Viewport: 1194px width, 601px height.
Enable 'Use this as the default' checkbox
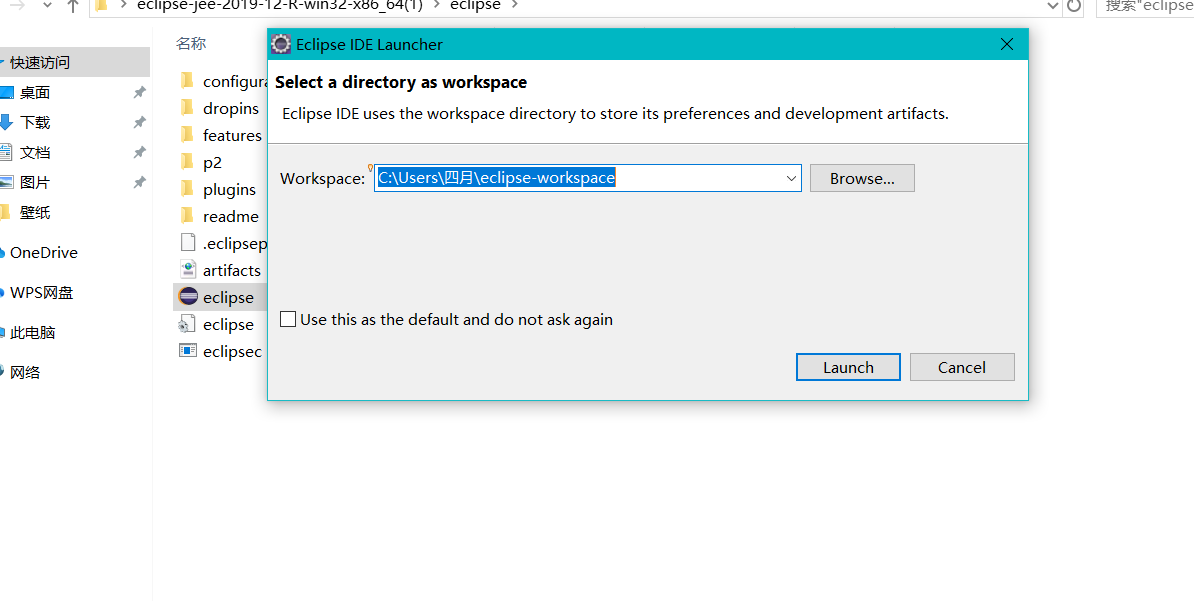click(x=288, y=319)
